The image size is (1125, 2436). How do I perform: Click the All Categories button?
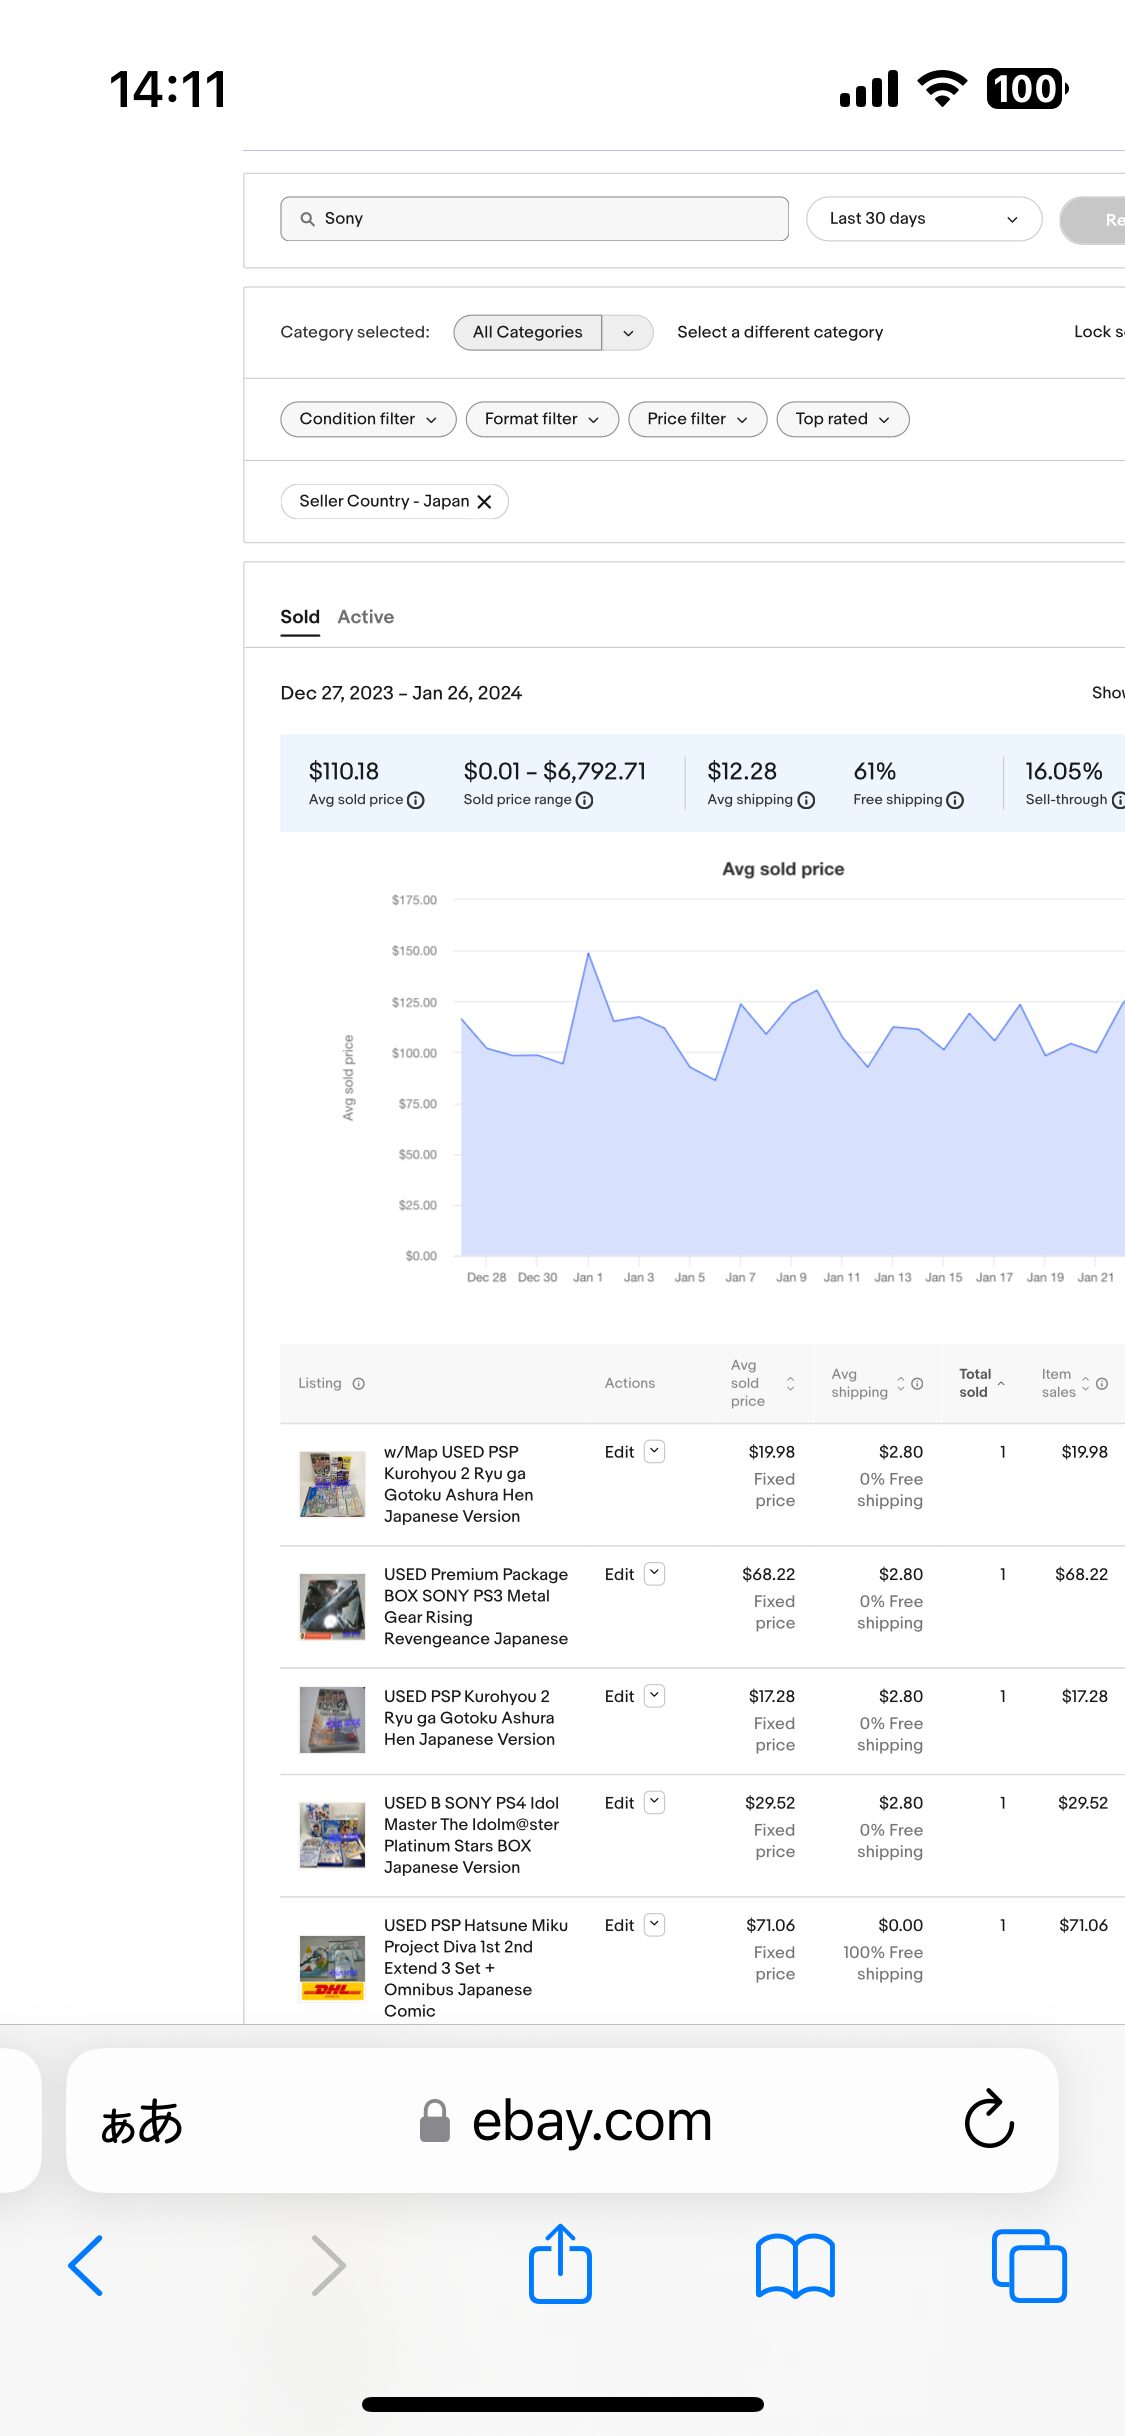click(x=527, y=333)
